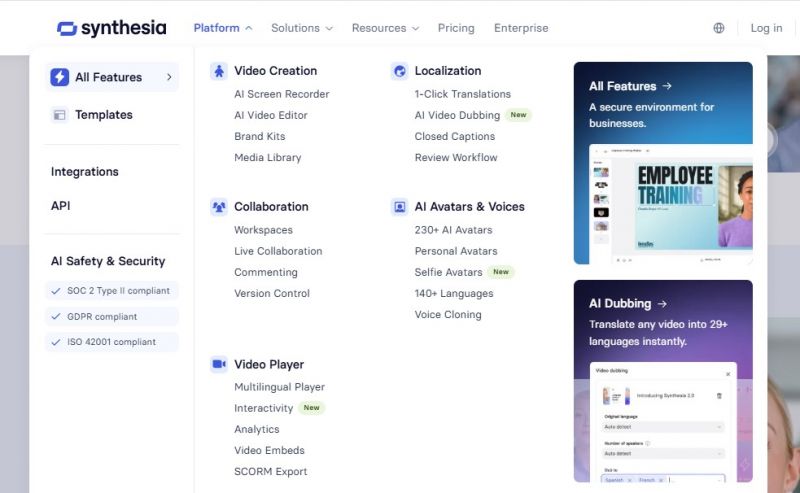Click the AI Avatars & Voices icon
Image resolution: width=800 pixels, height=493 pixels.
tap(399, 207)
